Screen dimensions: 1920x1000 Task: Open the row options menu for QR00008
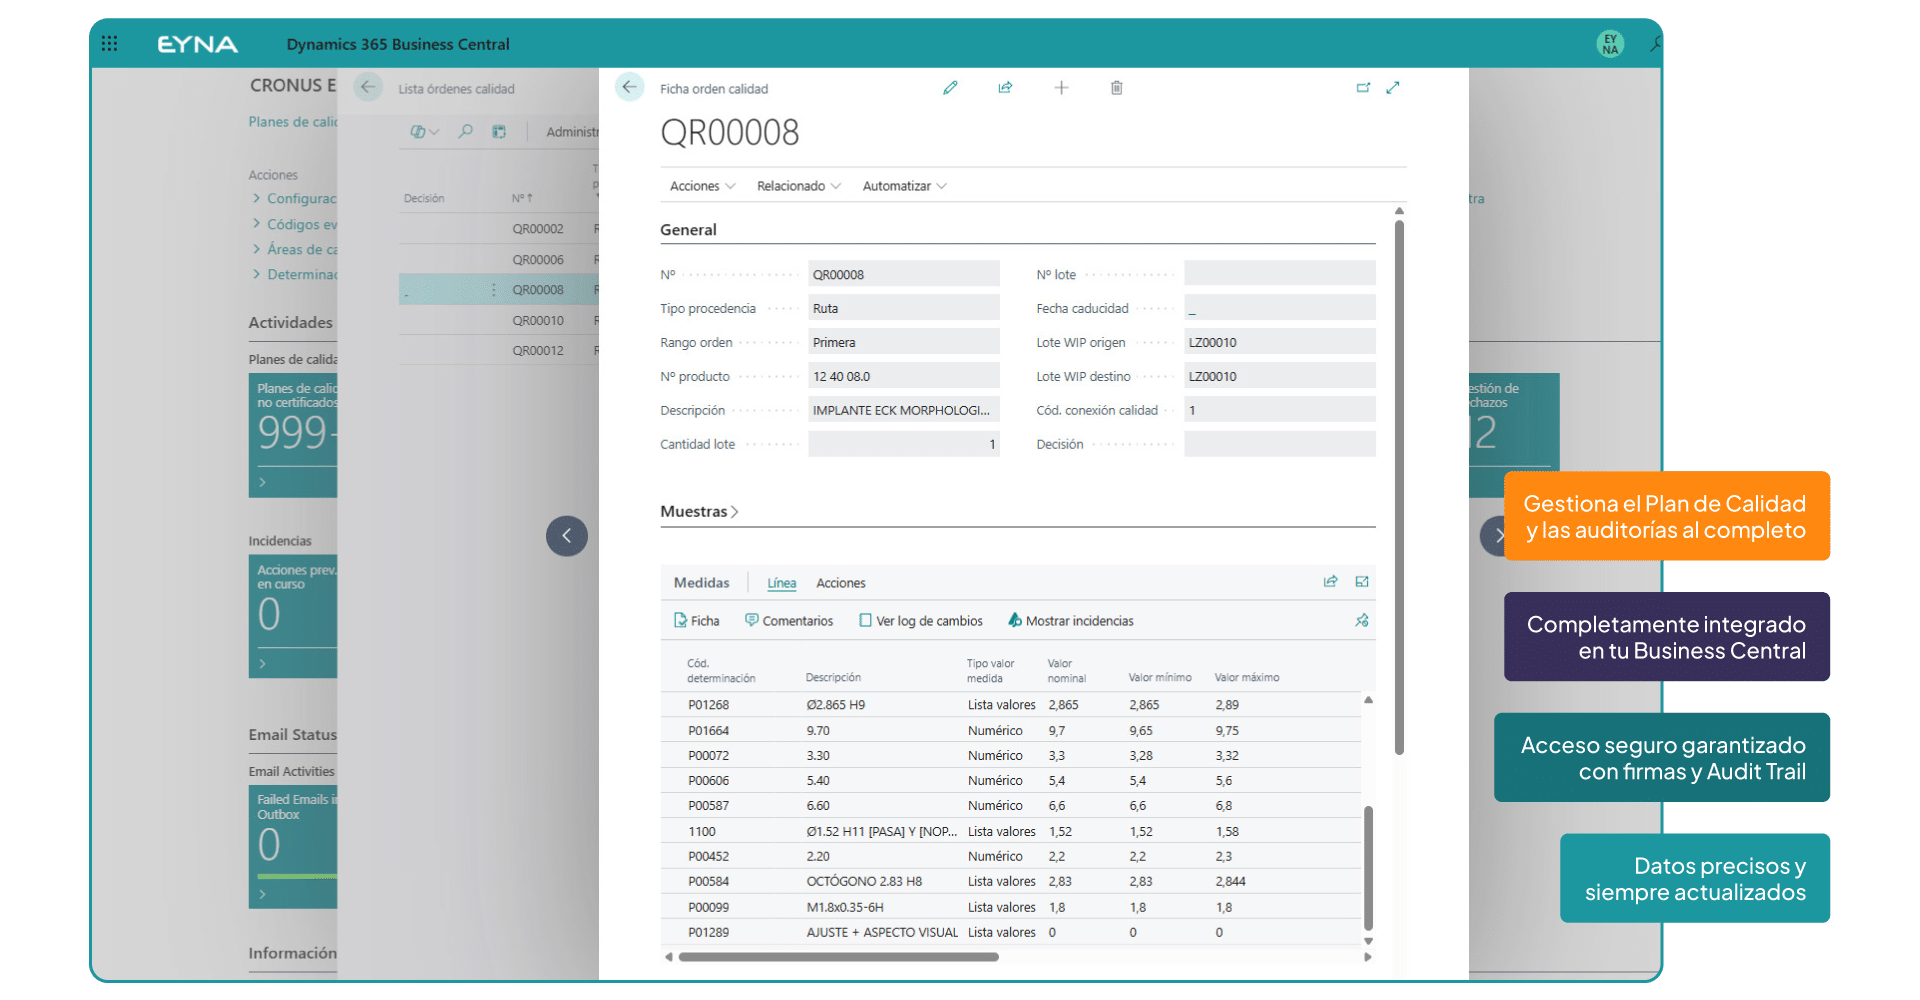point(494,290)
